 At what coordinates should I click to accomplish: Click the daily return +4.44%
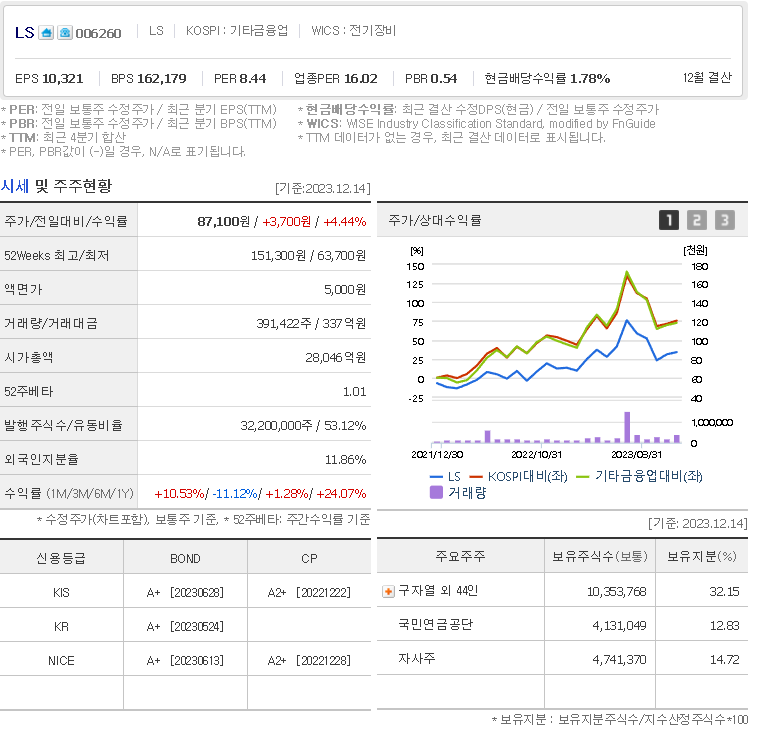point(345,221)
